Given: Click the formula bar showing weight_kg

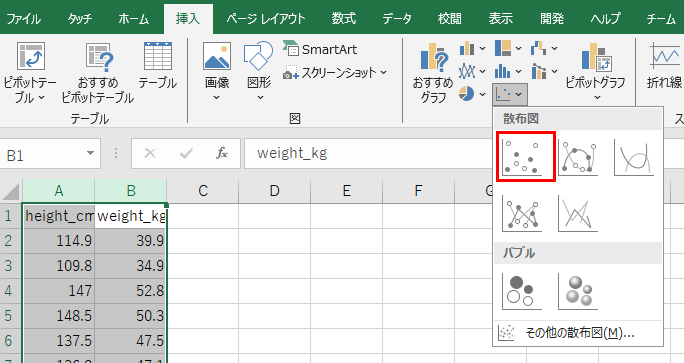Looking at the screenshot, I should point(368,153).
